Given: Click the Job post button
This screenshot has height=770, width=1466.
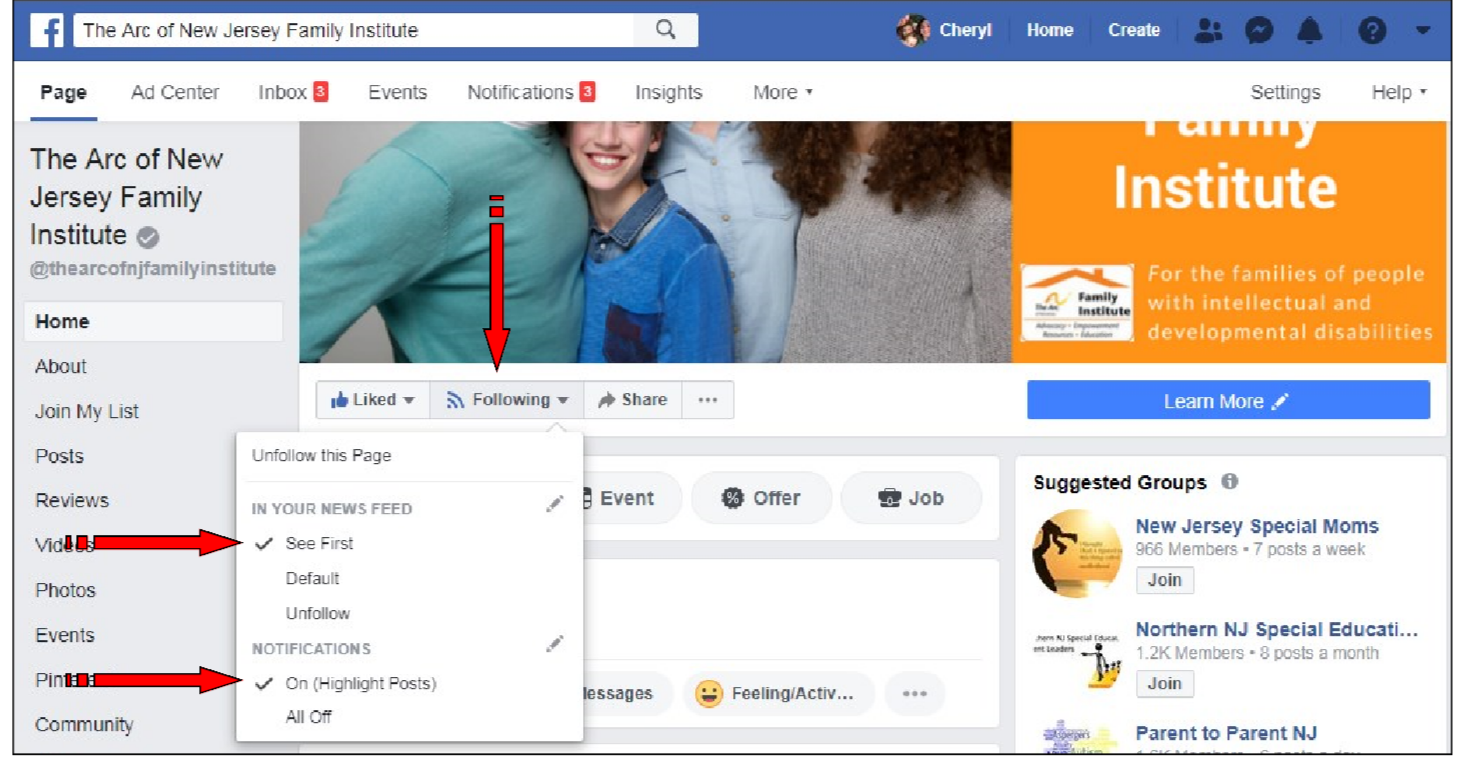Looking at the screenshot, I should point(911,498).
